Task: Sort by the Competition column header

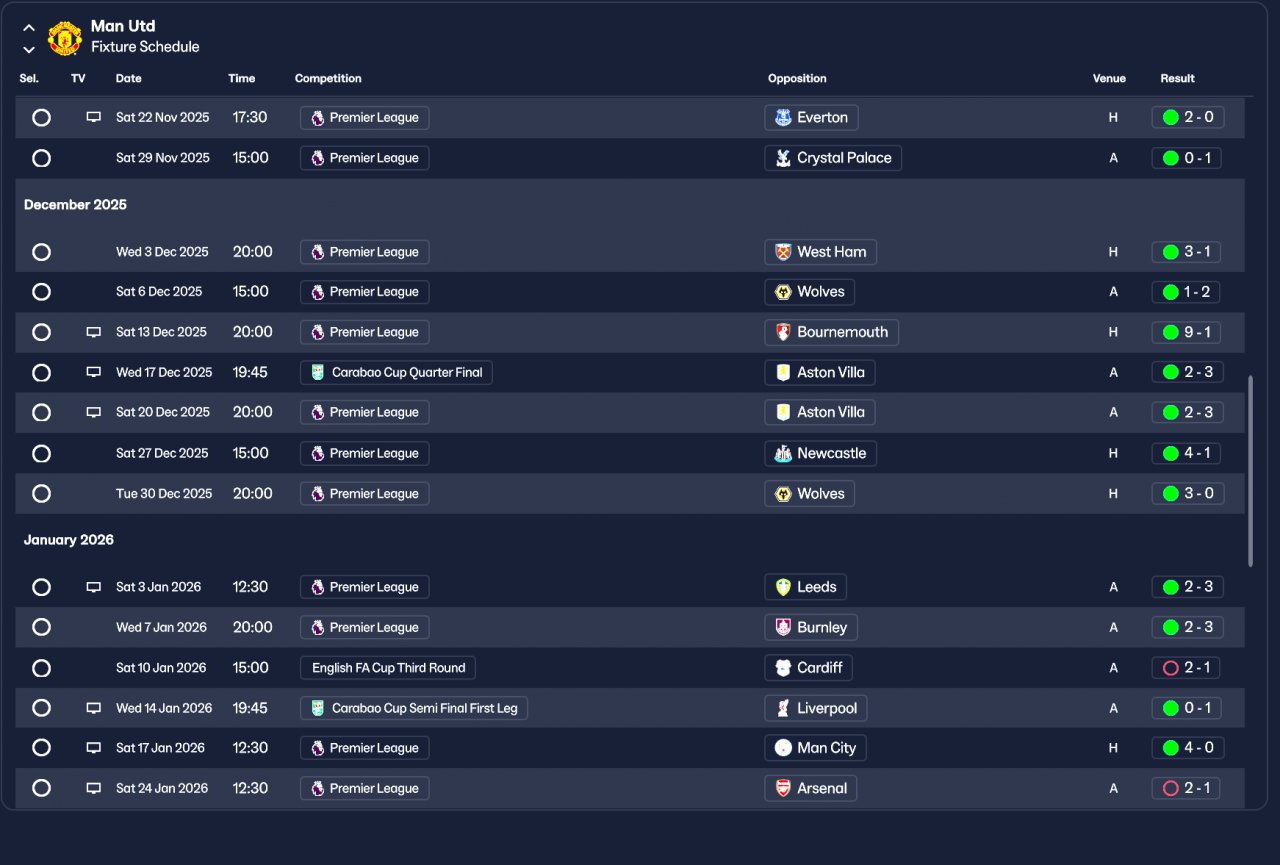Action: point(328,78)
